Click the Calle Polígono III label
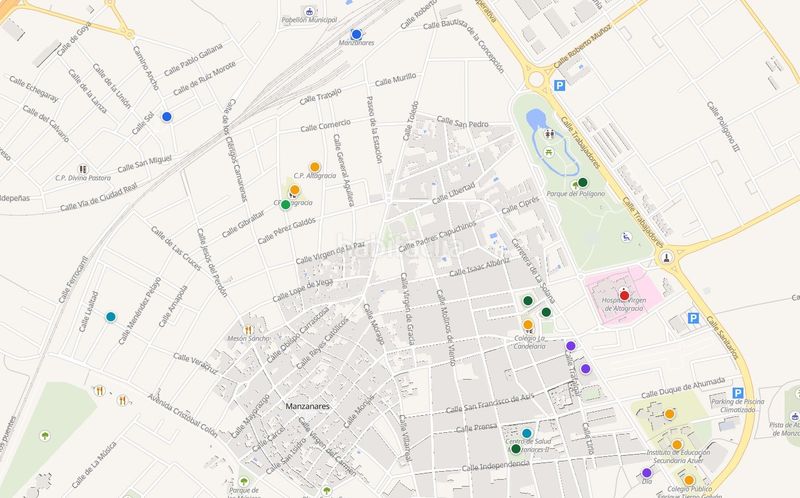 pyautogui.click(x=723, y=127)
